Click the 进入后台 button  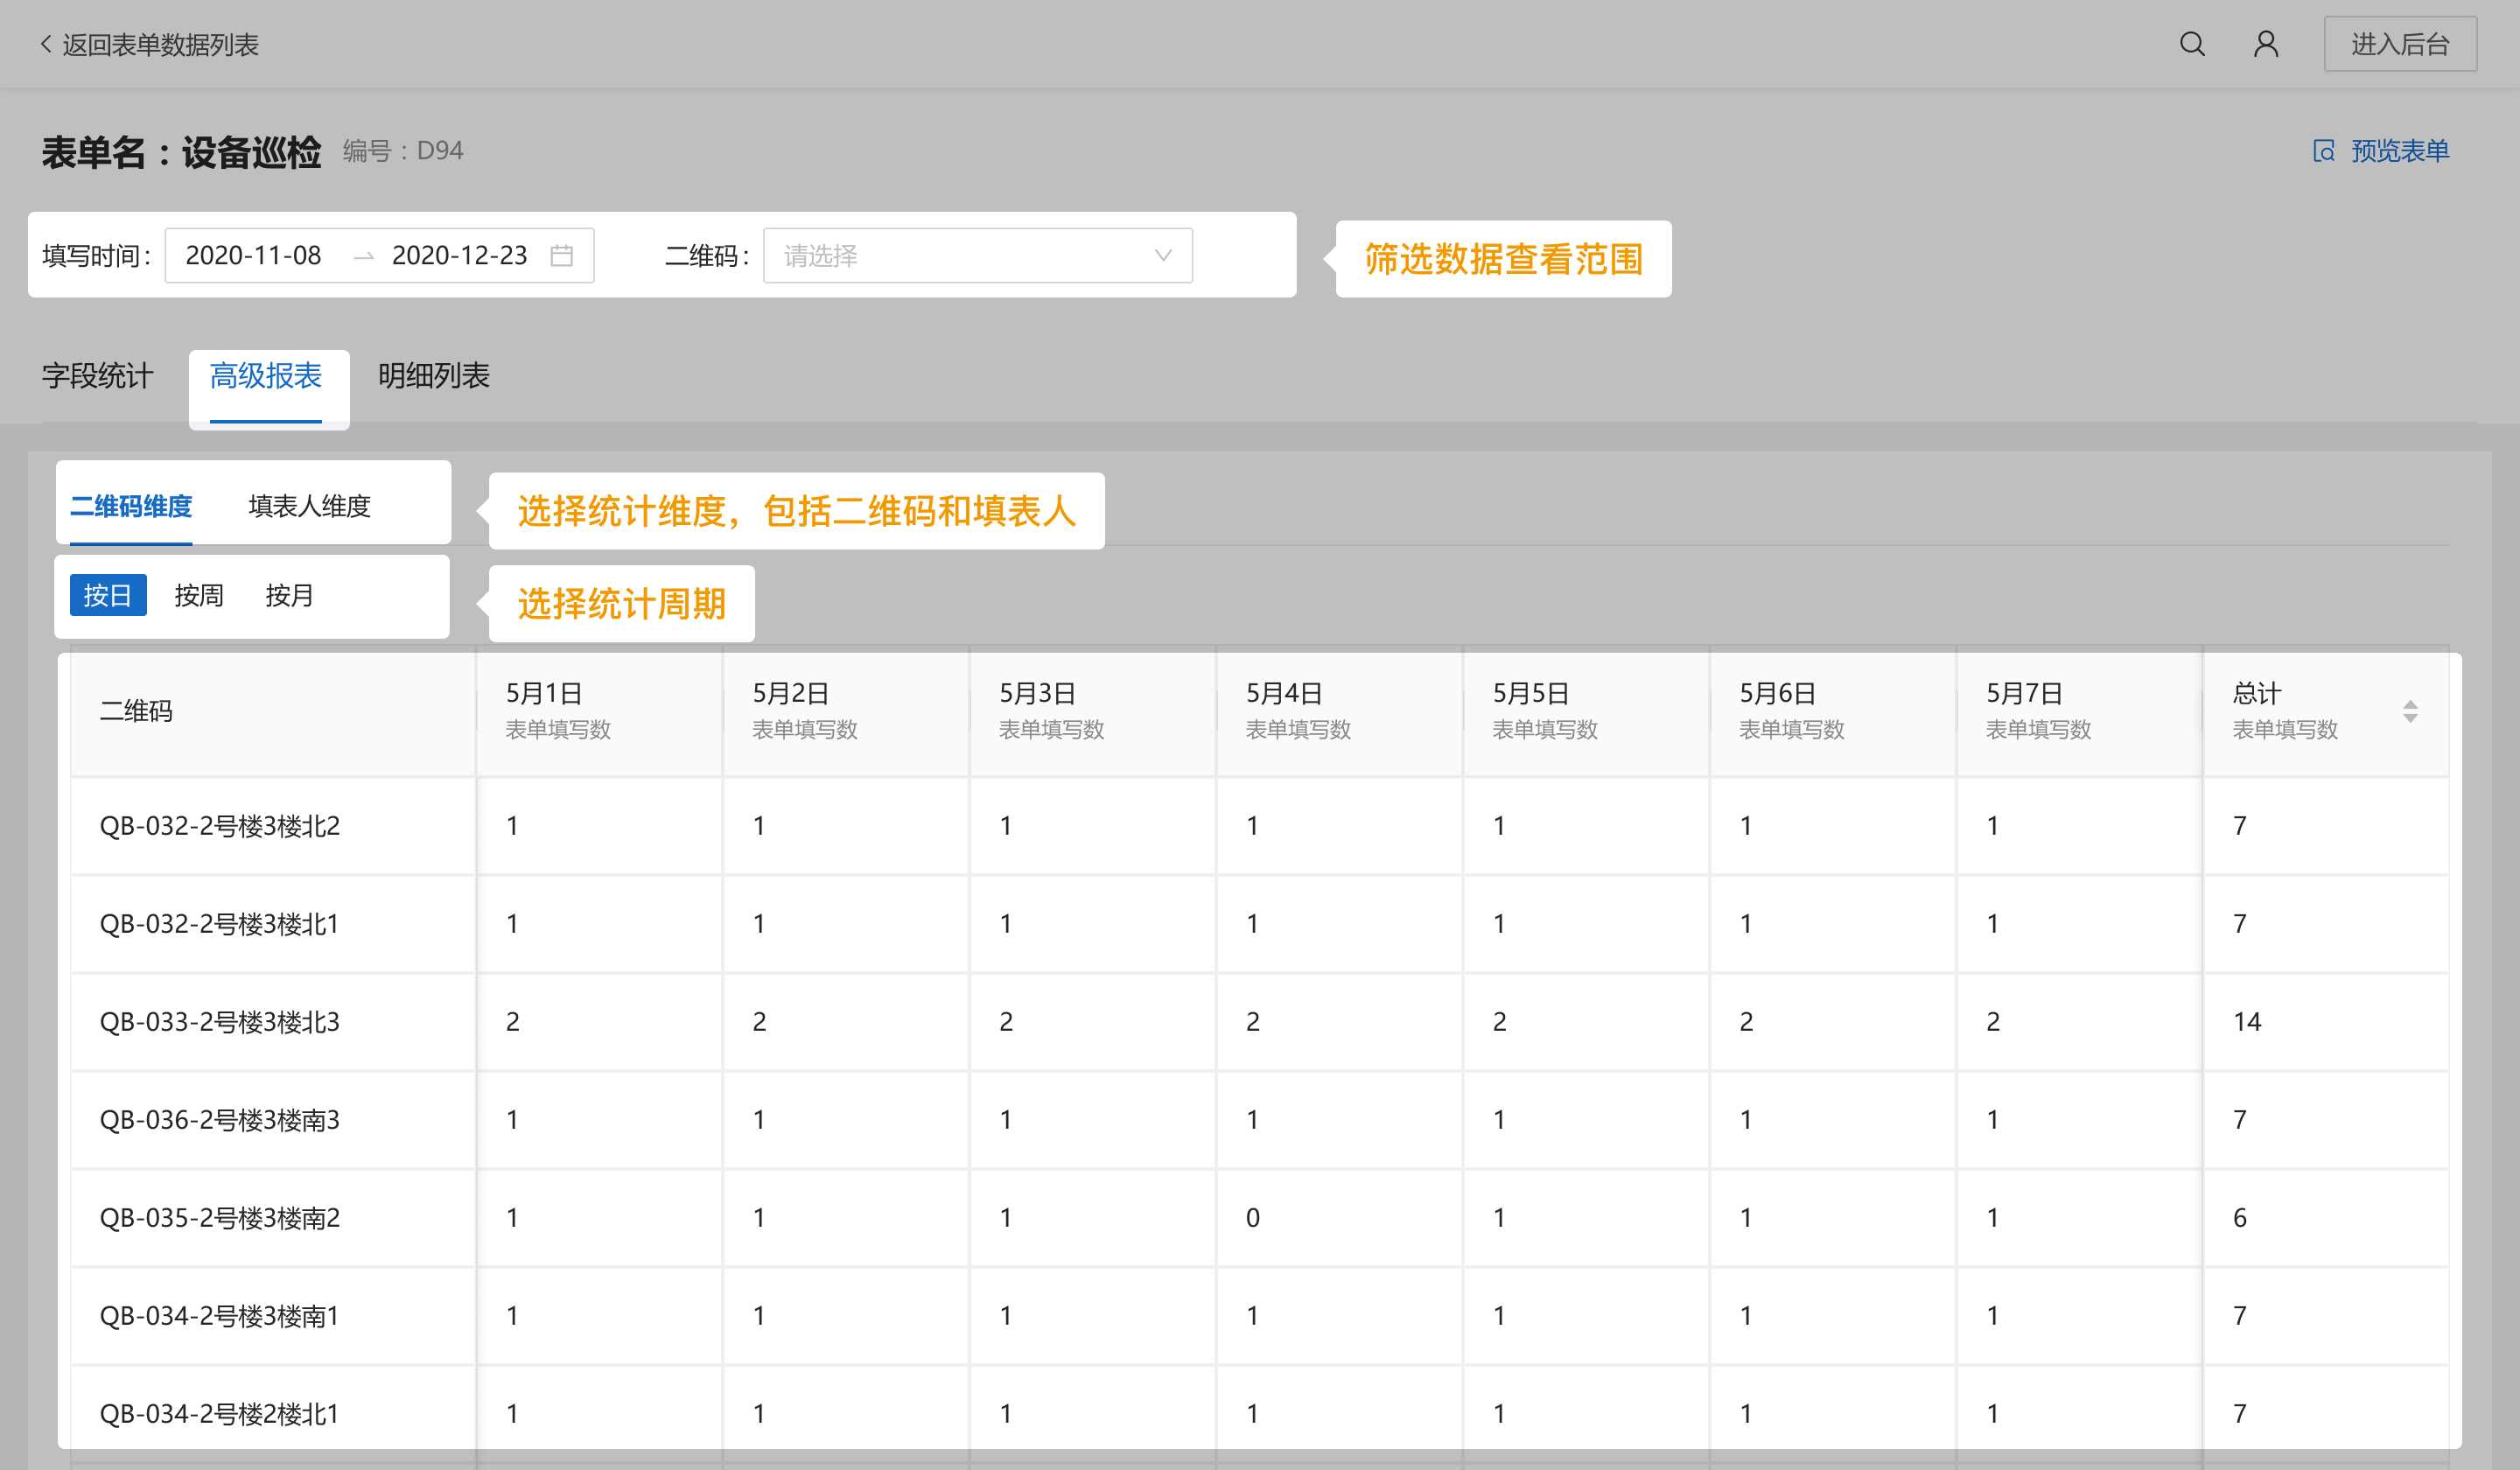[2400, 44]
